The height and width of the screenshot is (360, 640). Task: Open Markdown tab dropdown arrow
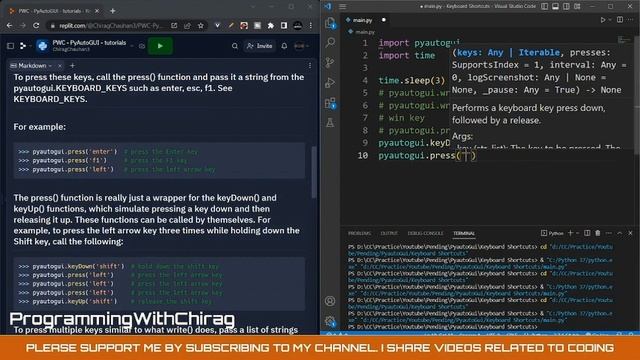point(50,66)
